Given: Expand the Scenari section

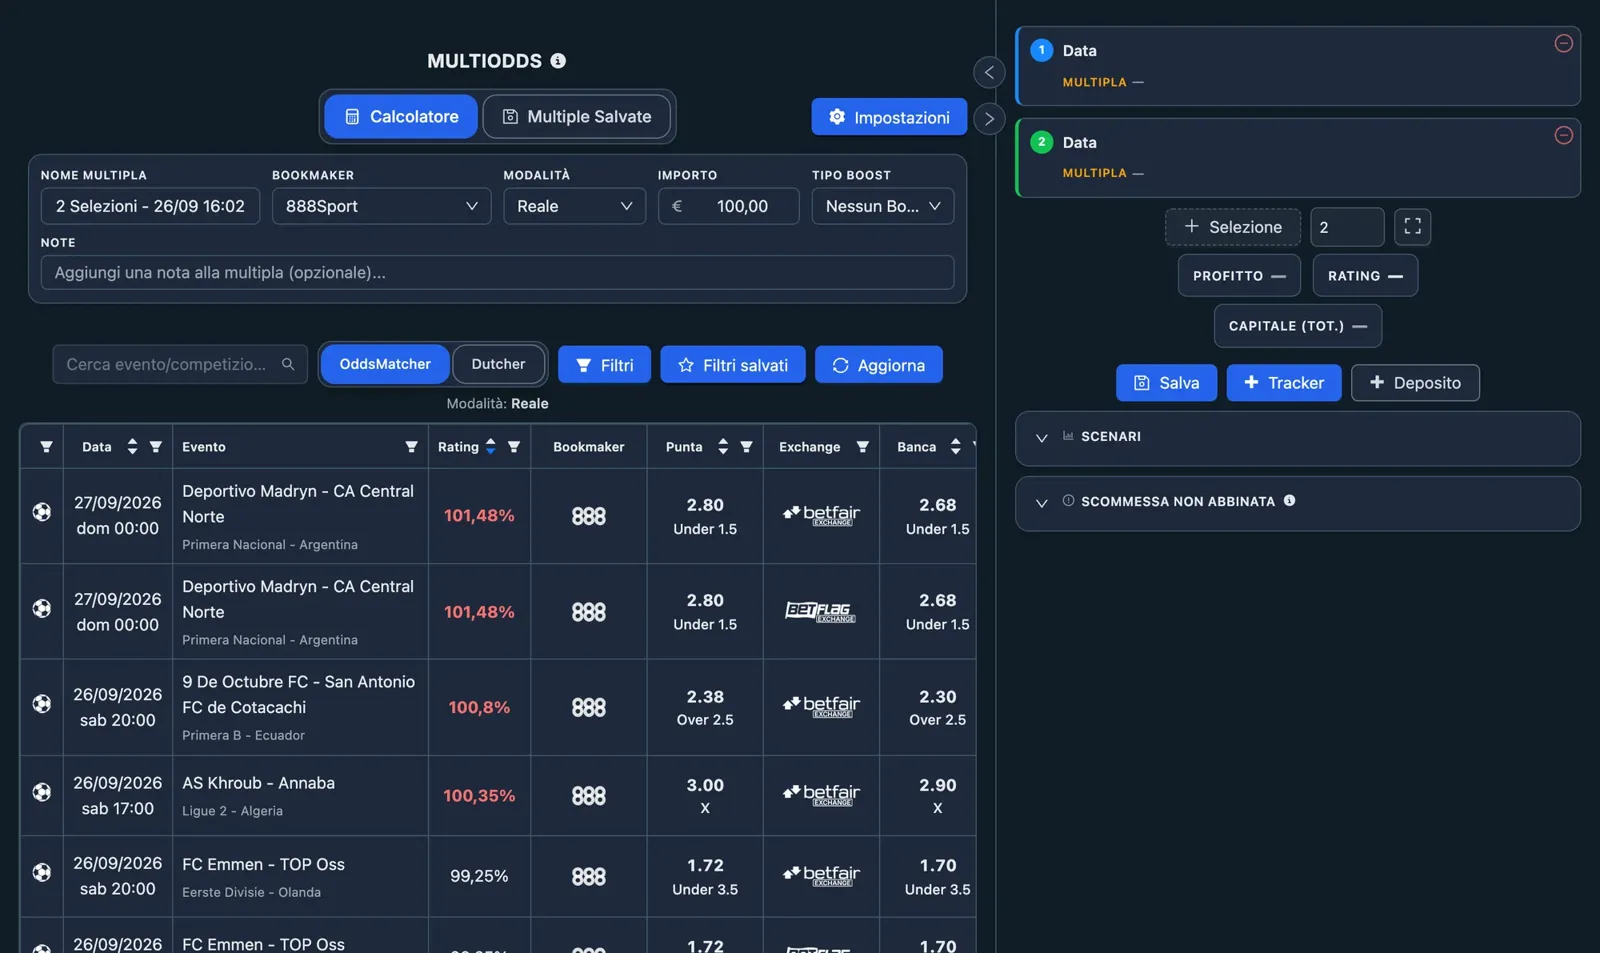Looking at the screenshot, I should pos(1297,438).
